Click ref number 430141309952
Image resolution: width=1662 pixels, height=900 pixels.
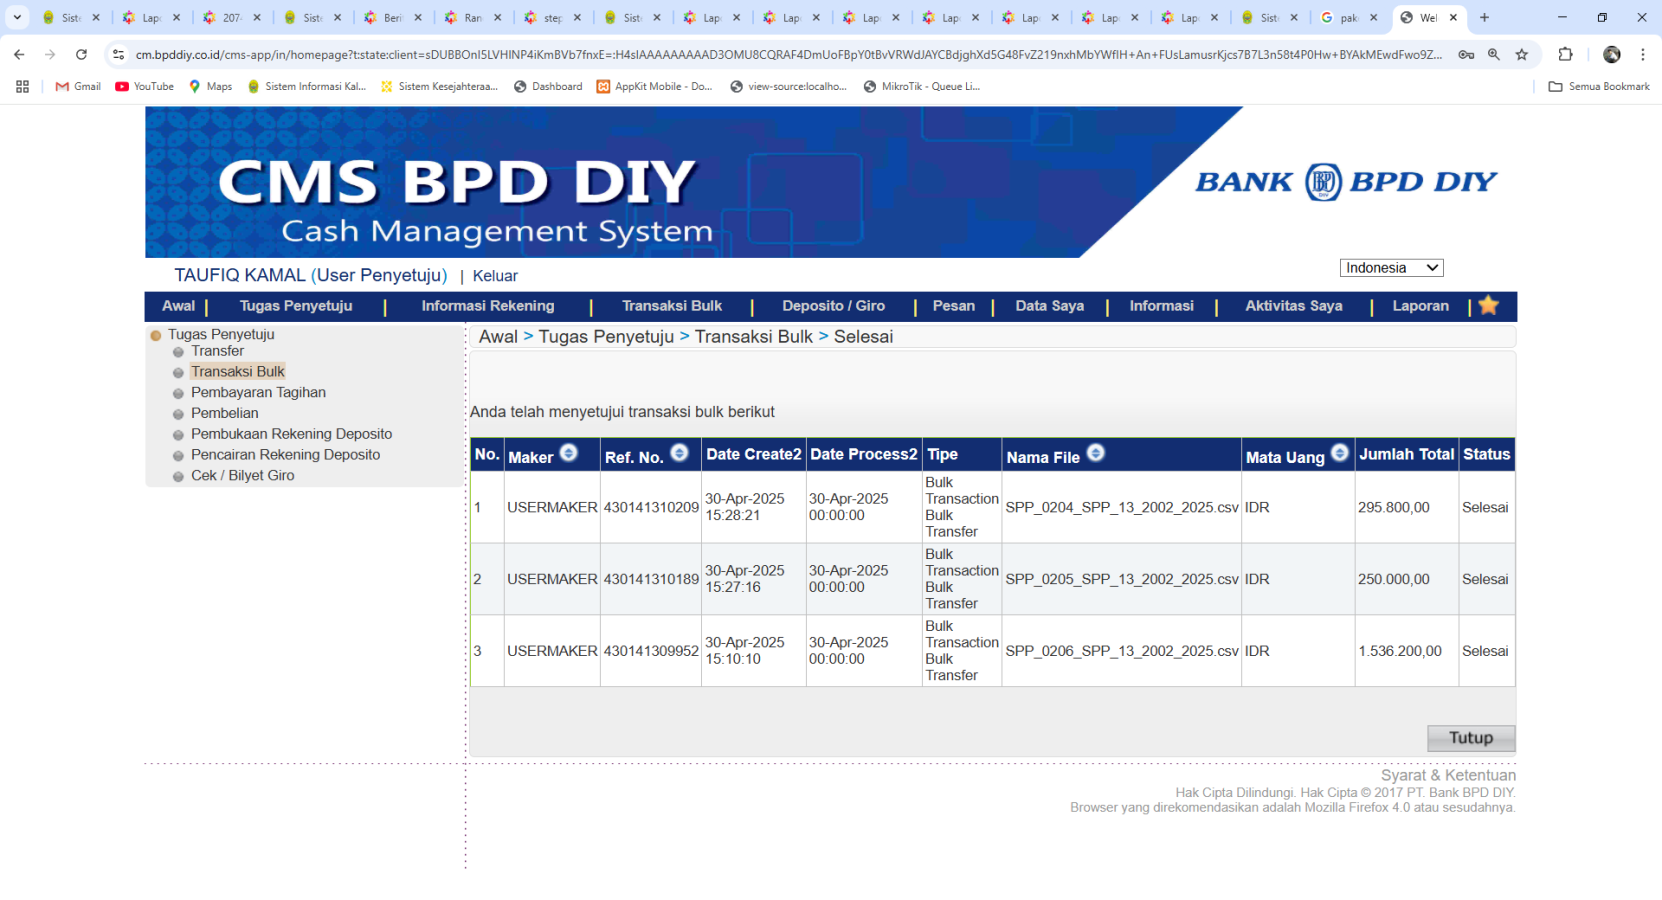click(651, 651)
